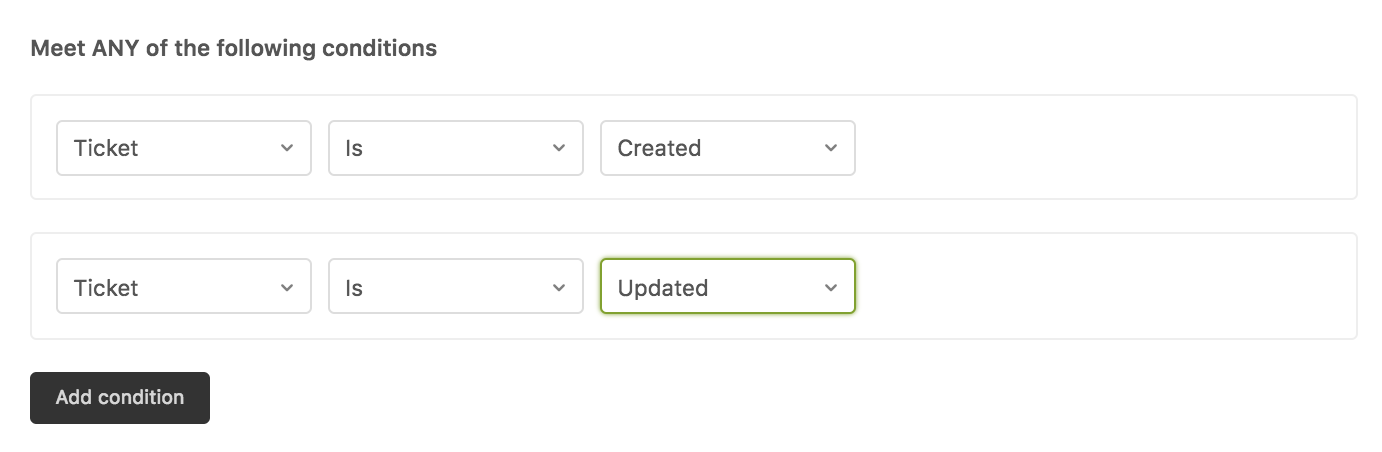
Task: Open the Ticket dropdown in the first condition
Action: tap(183, 148)
